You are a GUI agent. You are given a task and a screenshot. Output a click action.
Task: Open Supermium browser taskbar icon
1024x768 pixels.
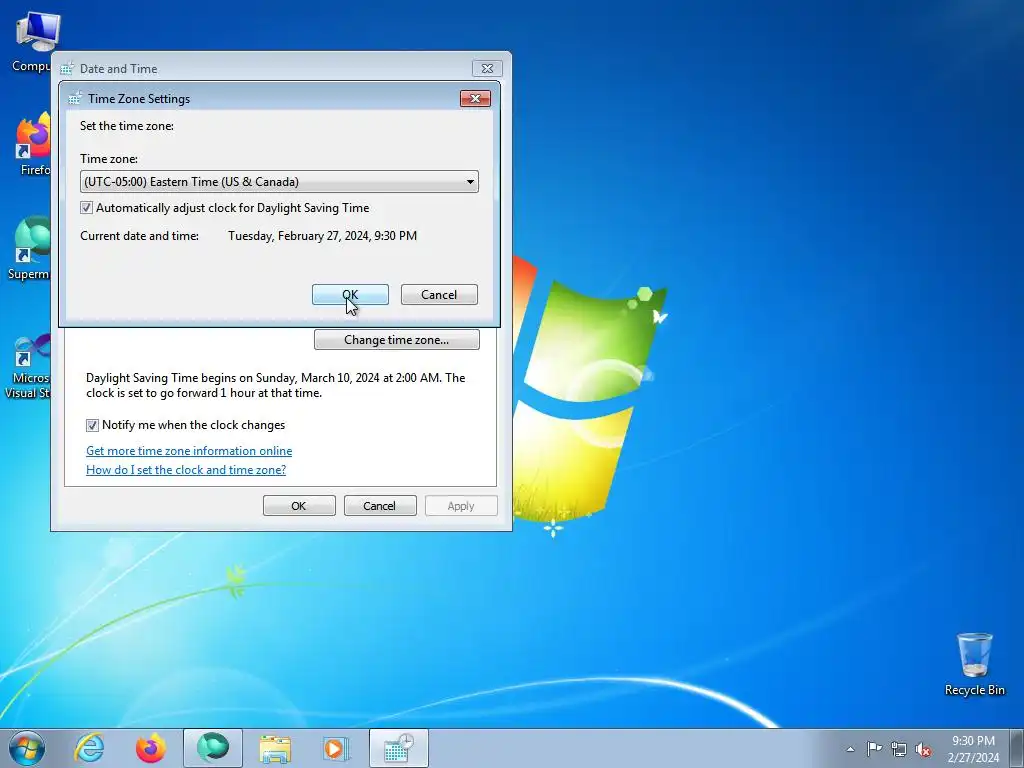click(x=213, y=748)
